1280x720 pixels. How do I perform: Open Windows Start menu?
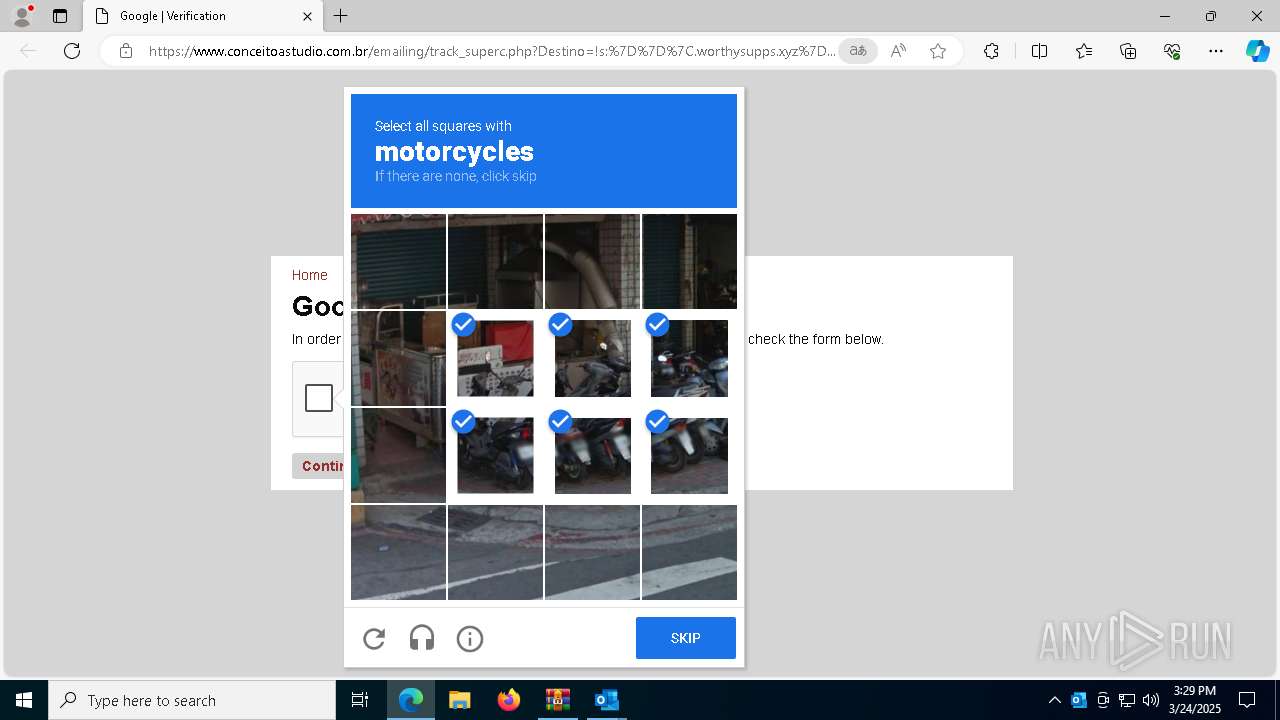(24, 700)
